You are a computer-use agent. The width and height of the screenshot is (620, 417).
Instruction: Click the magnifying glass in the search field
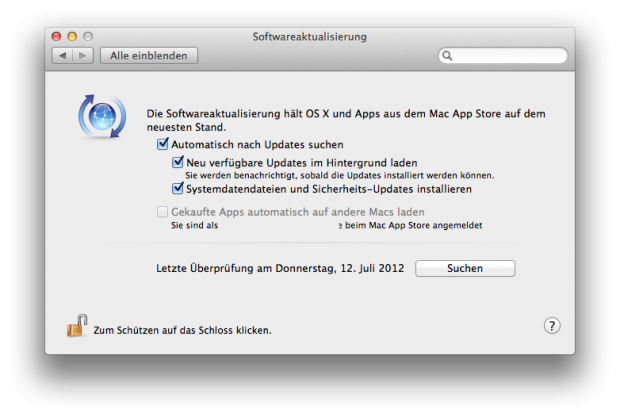click(x=447, y=56)
